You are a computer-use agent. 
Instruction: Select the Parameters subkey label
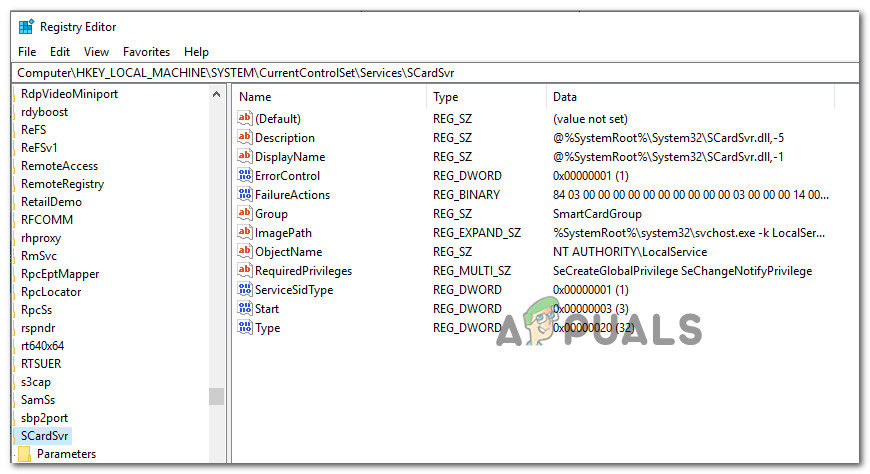coord(67,454)
